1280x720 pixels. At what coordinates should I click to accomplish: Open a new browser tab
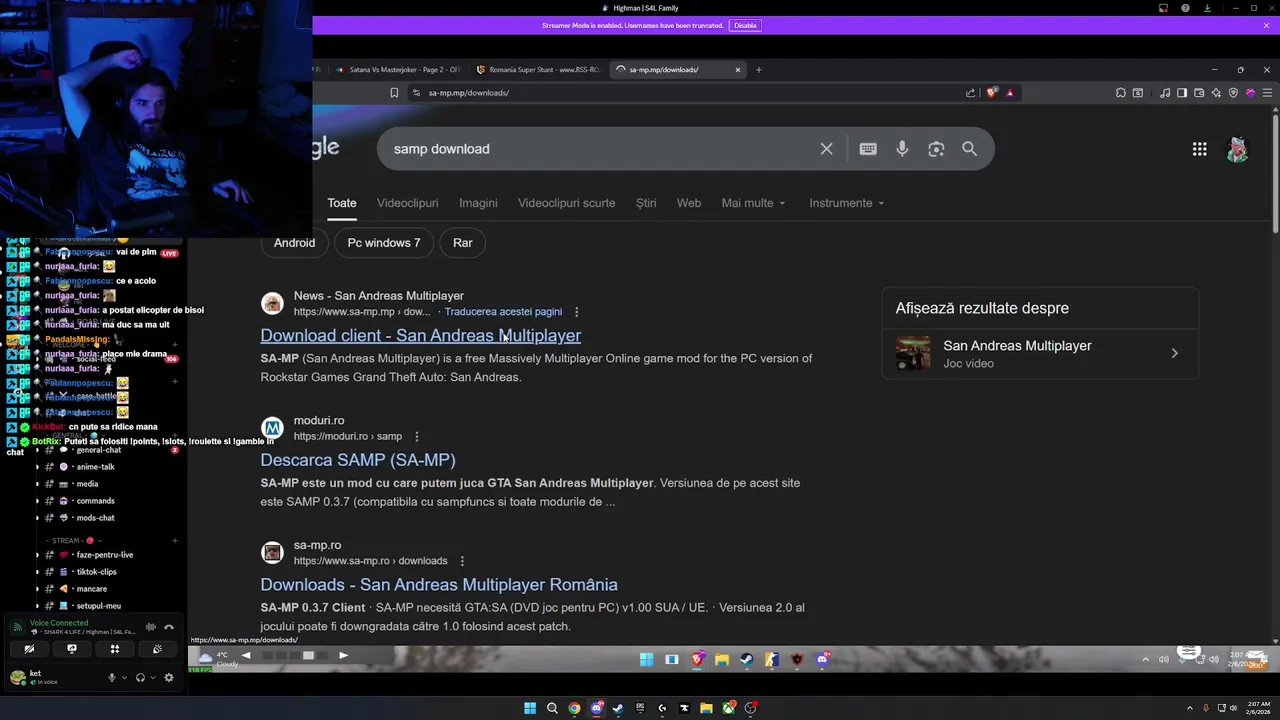(758, 70)
